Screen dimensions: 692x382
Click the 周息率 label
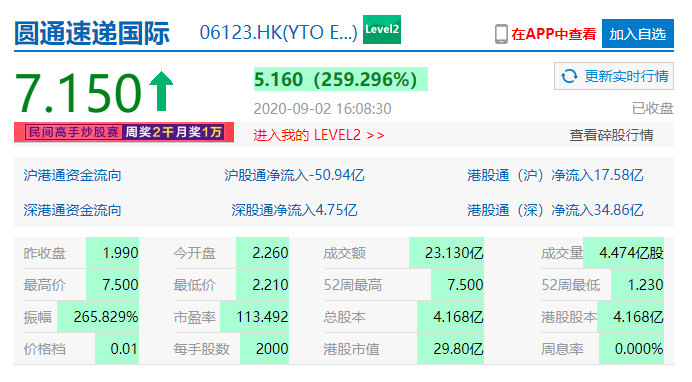pos(562,349)
